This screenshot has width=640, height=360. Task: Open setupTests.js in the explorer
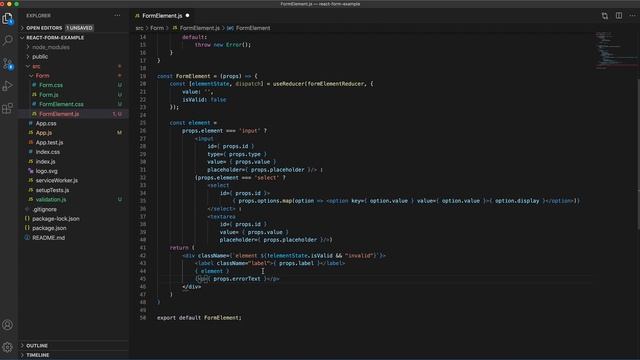coord(52,190)
